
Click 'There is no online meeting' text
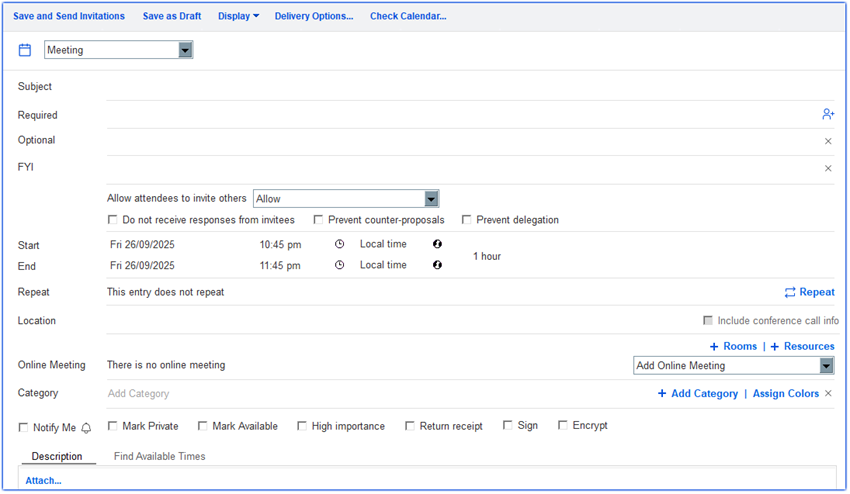166,365
